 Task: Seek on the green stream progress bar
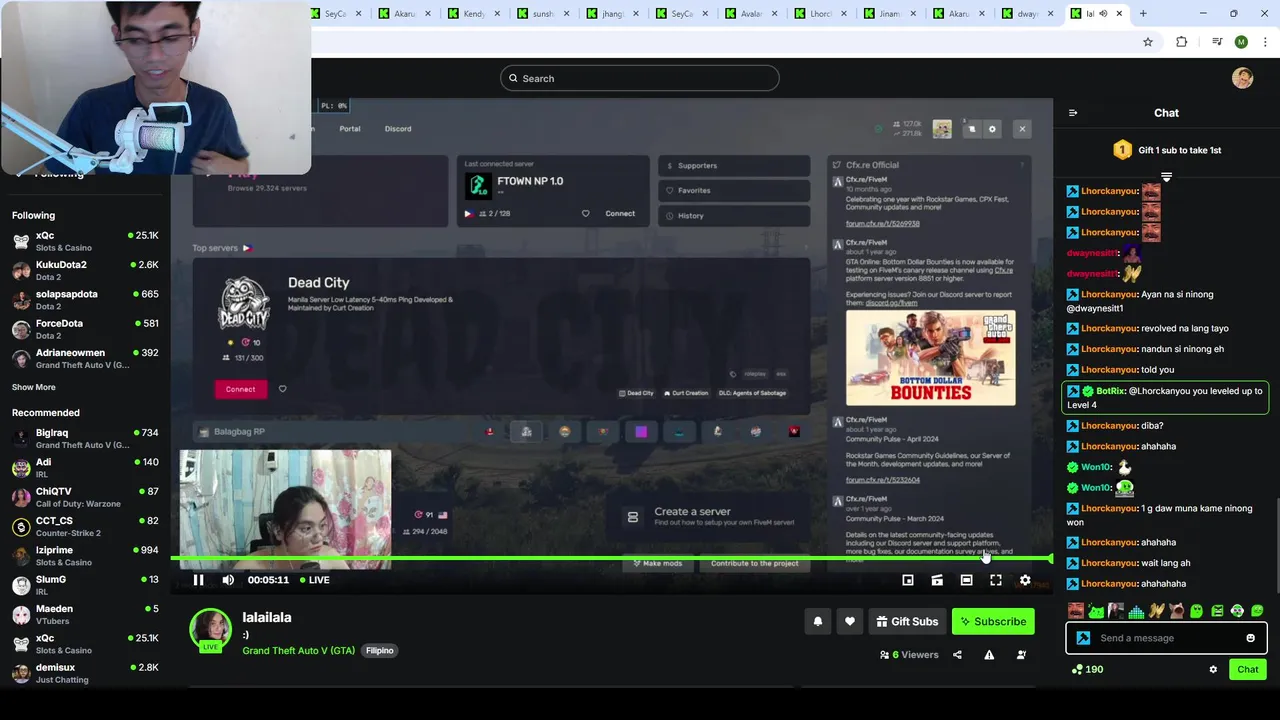[x=611, y=558]
